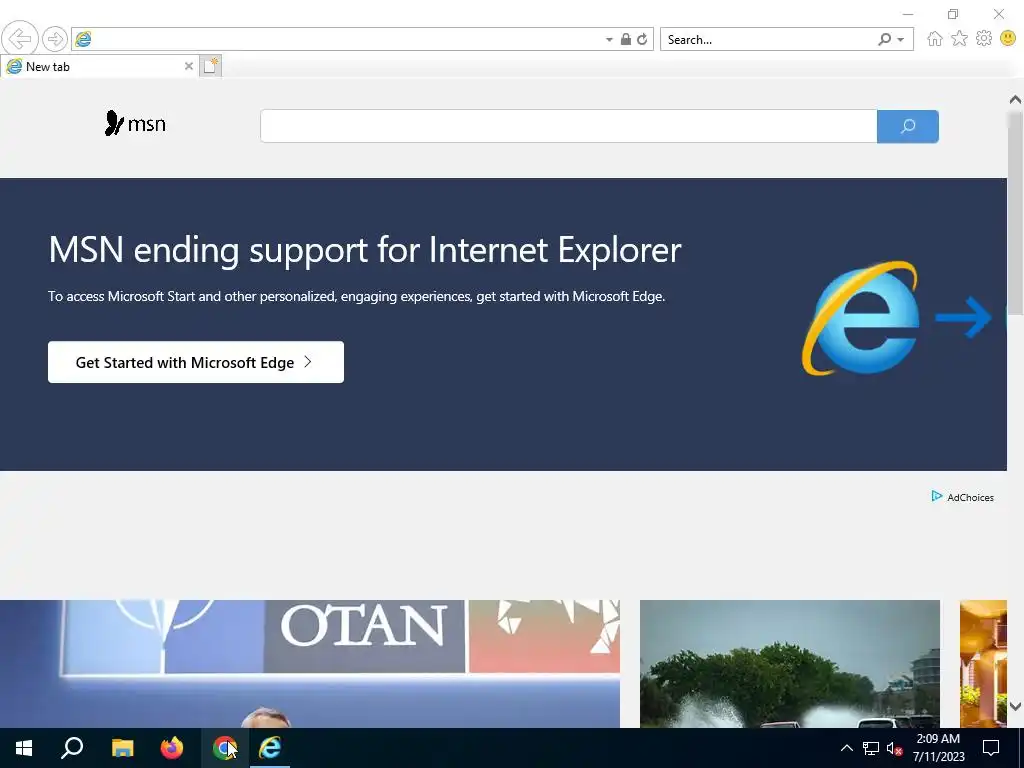This screenshot has height=768, width=1024.
Task: Show hidden system tray icons
Action: 846,748
